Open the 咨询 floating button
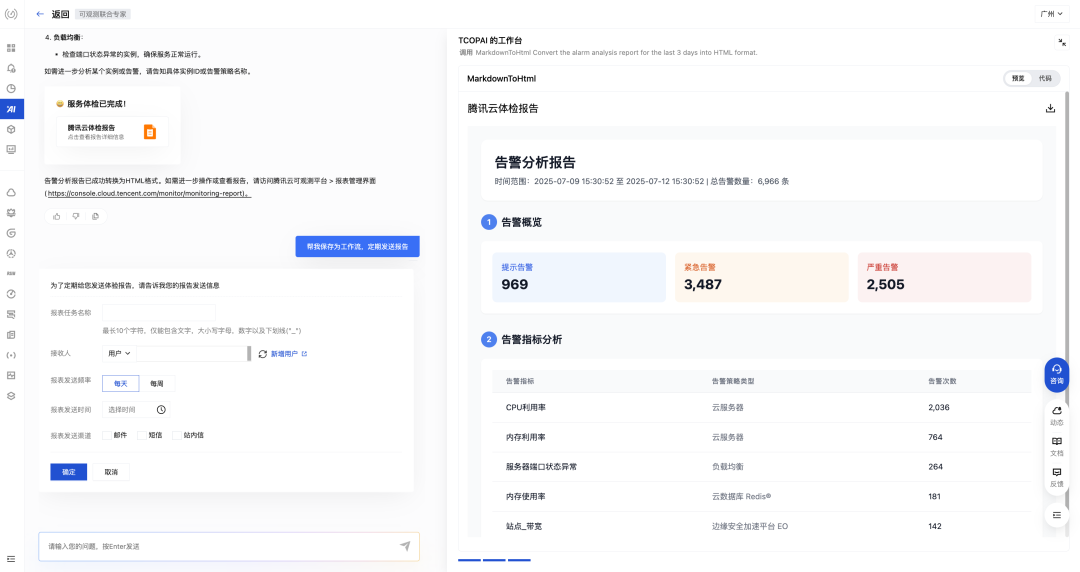This screenshot has width=1080, height=572. click(x=1057, y=375)
